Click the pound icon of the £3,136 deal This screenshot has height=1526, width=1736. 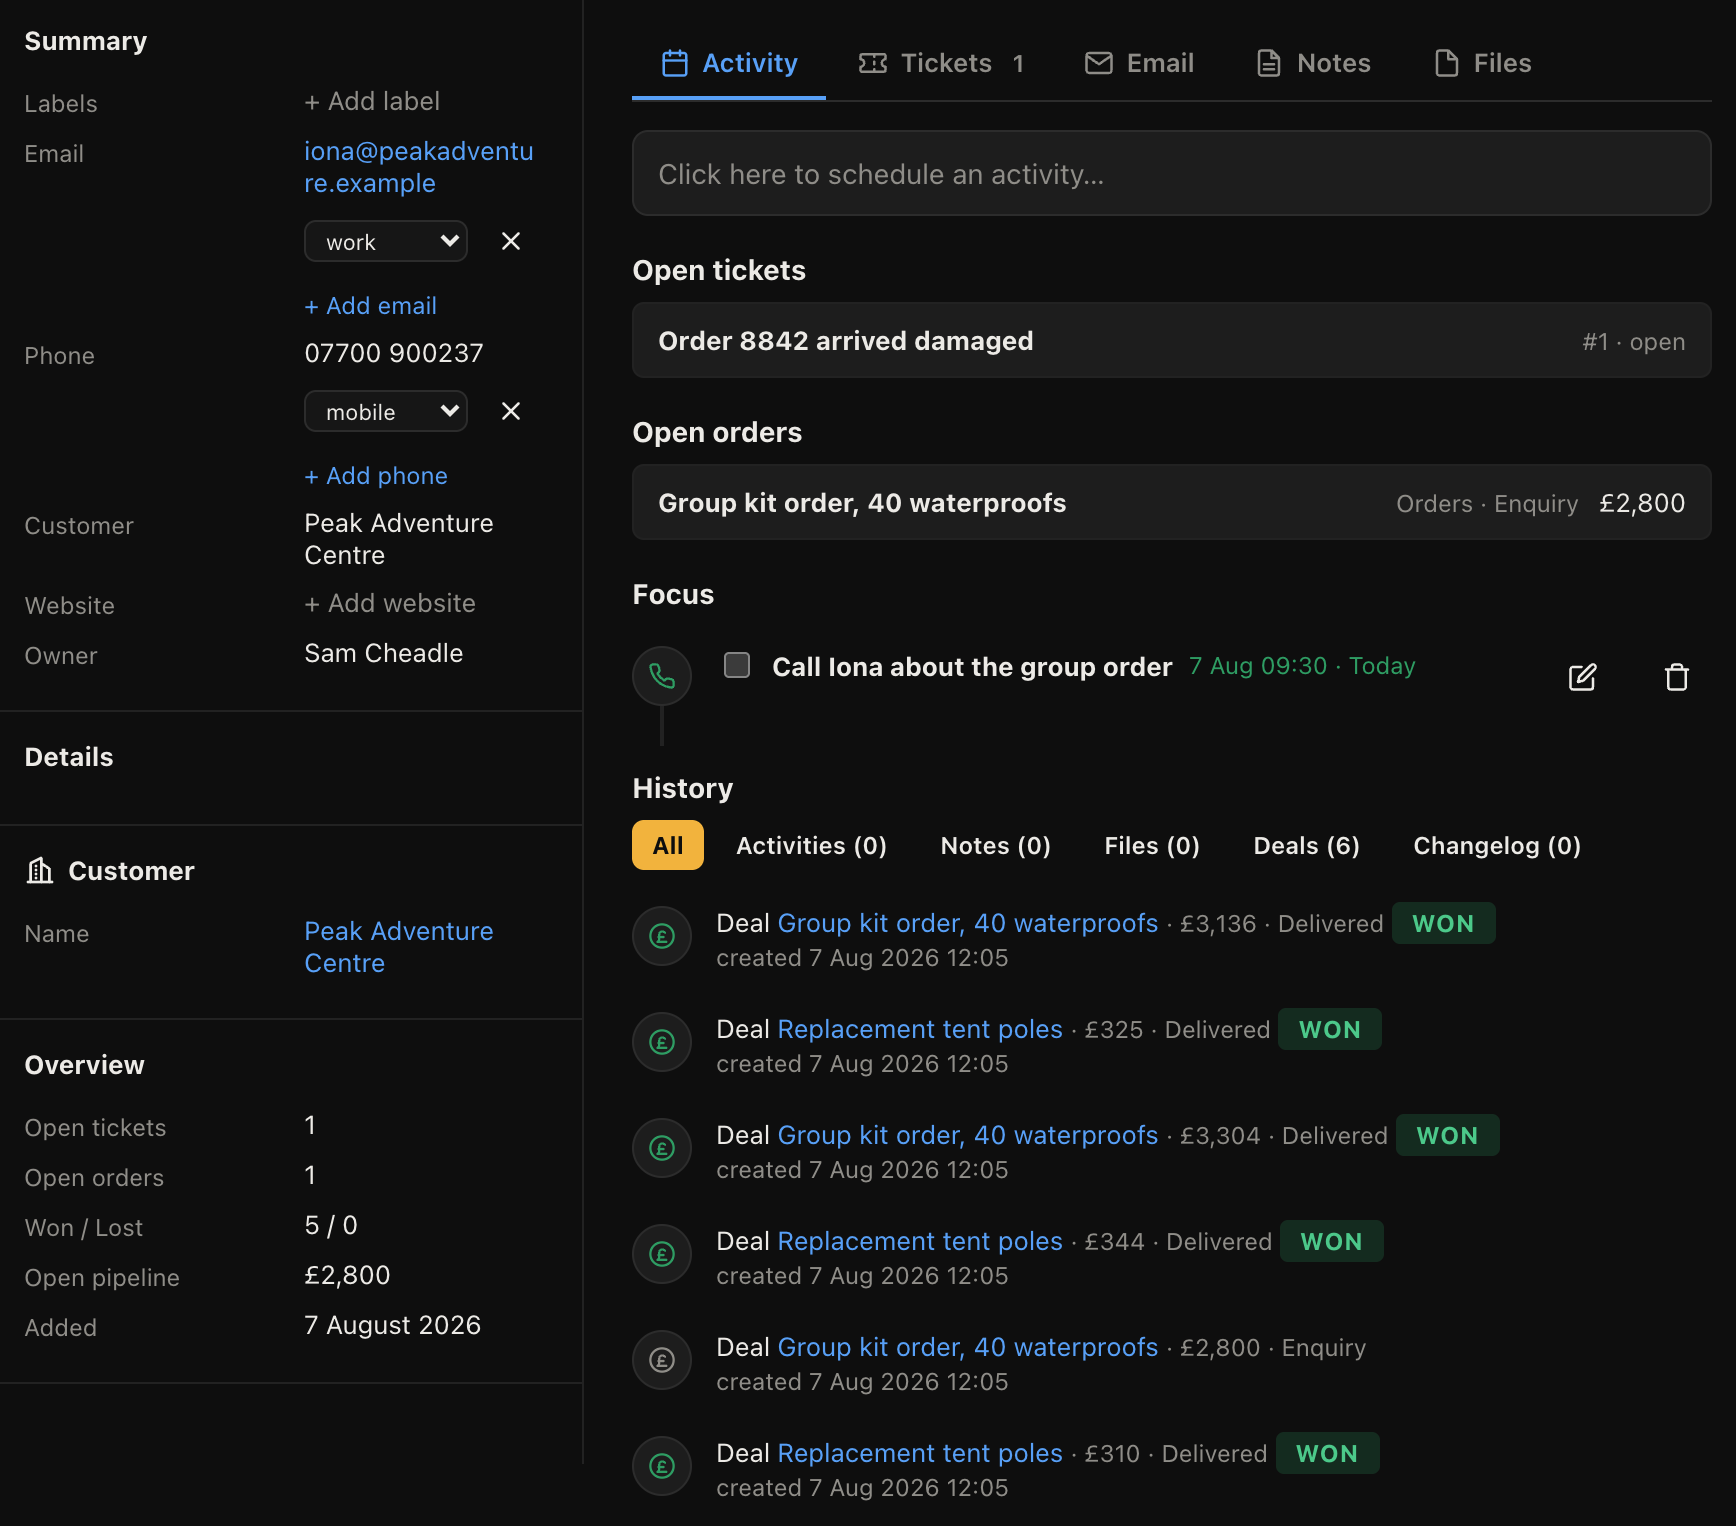(x=662, y=936)
